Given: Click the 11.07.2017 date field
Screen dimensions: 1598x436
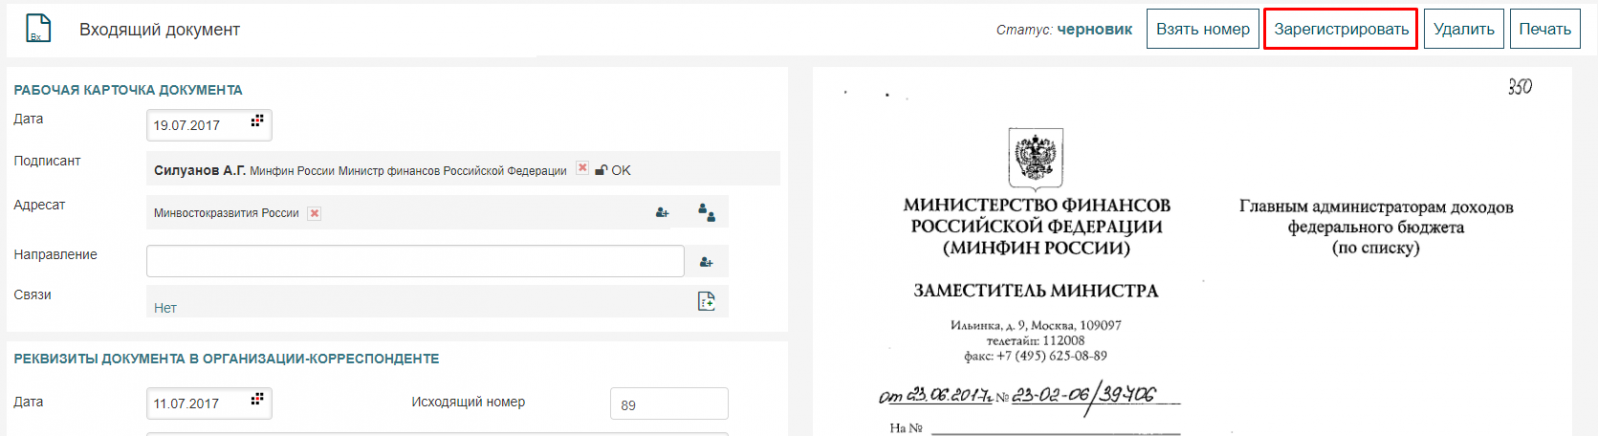Looking at the screenshot, I should point(196,404).
